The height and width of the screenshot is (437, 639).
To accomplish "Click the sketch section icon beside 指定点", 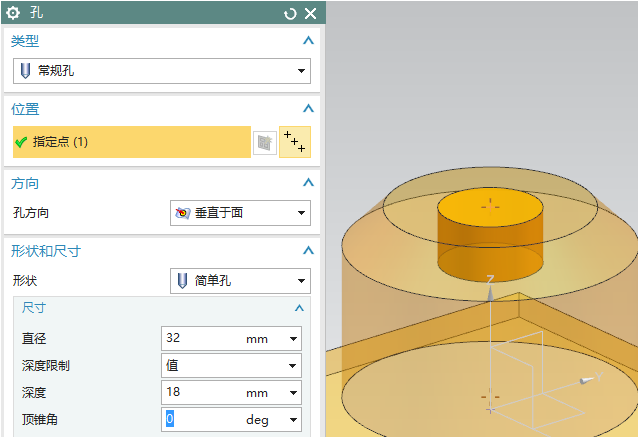I will click(x=264, y=142).
